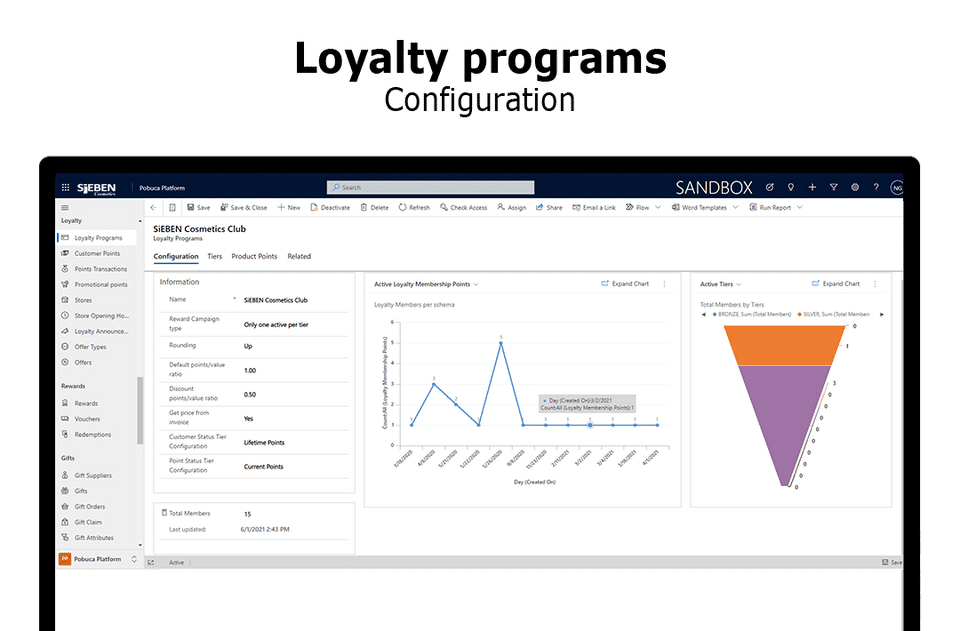Open more options for membership points chart

pyautogui.click(x=664, y=284)
